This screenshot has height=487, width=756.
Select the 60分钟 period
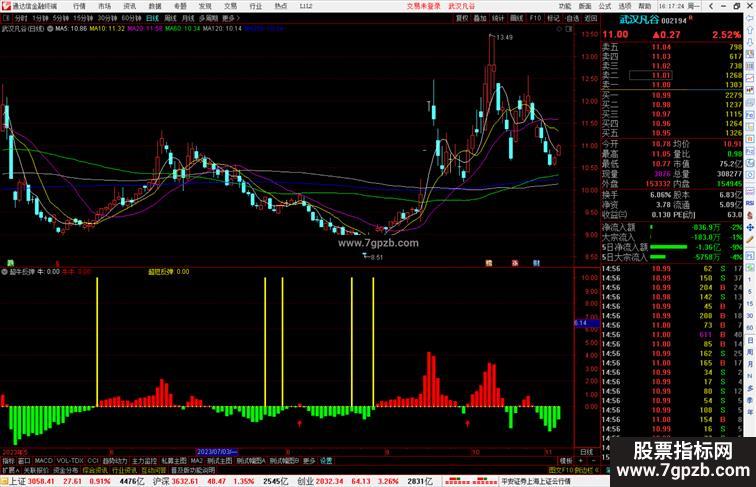click(131, 18)
